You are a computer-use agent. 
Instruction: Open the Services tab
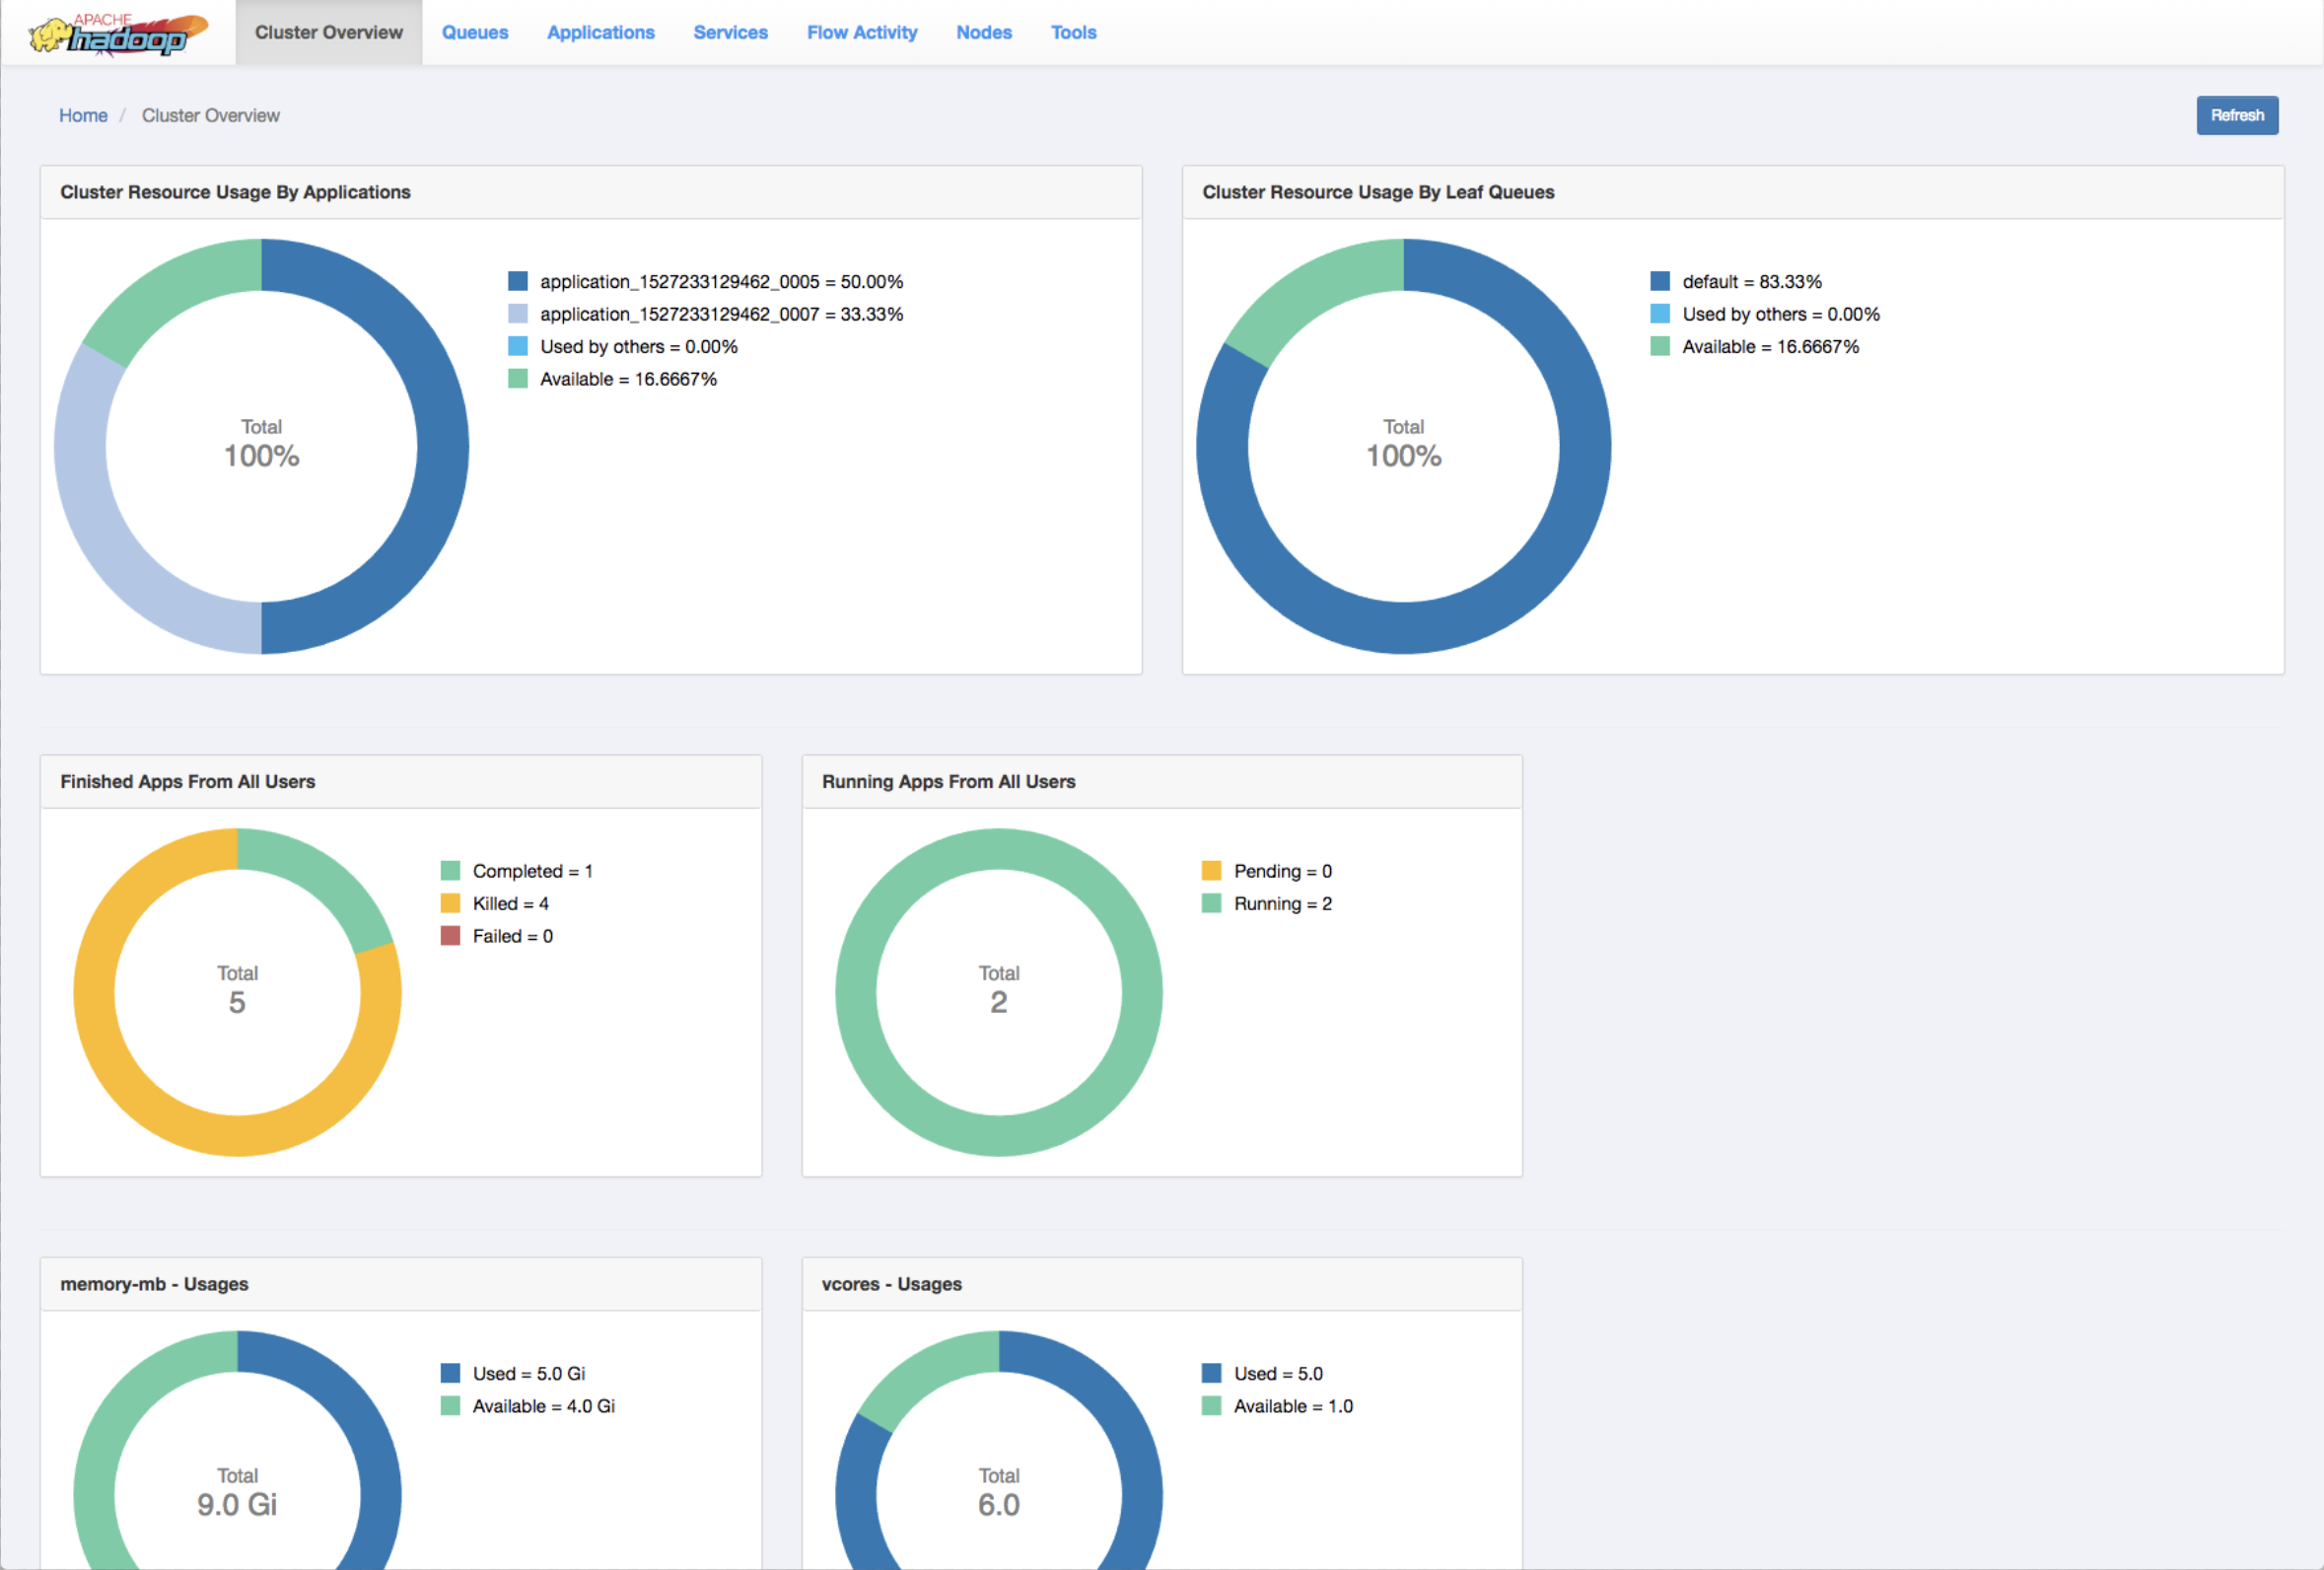(x=730, y=32)
